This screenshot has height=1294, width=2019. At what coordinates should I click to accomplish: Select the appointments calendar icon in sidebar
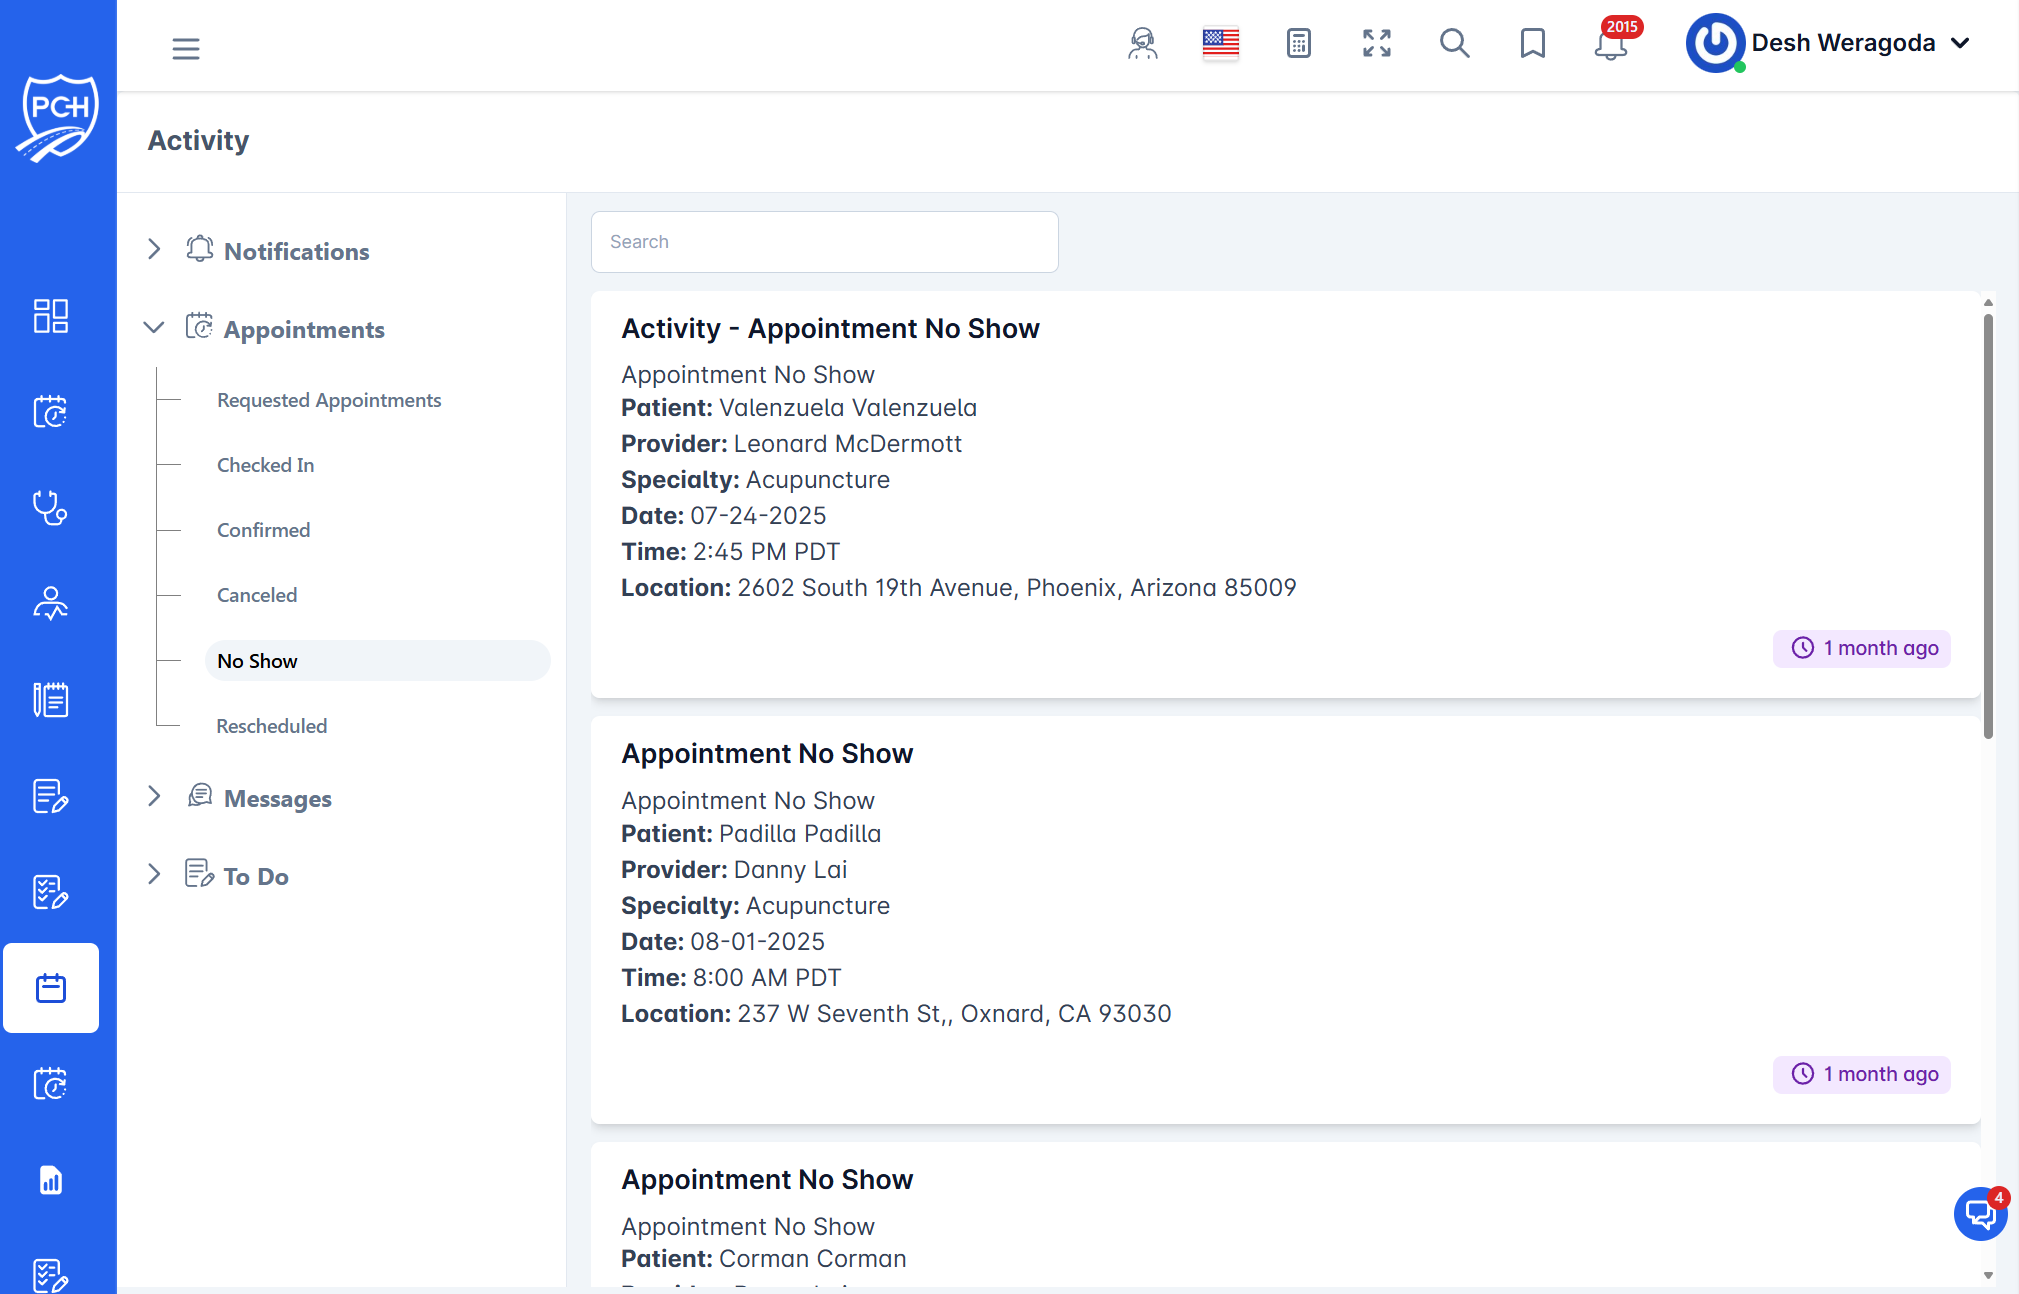pos(51,410)
